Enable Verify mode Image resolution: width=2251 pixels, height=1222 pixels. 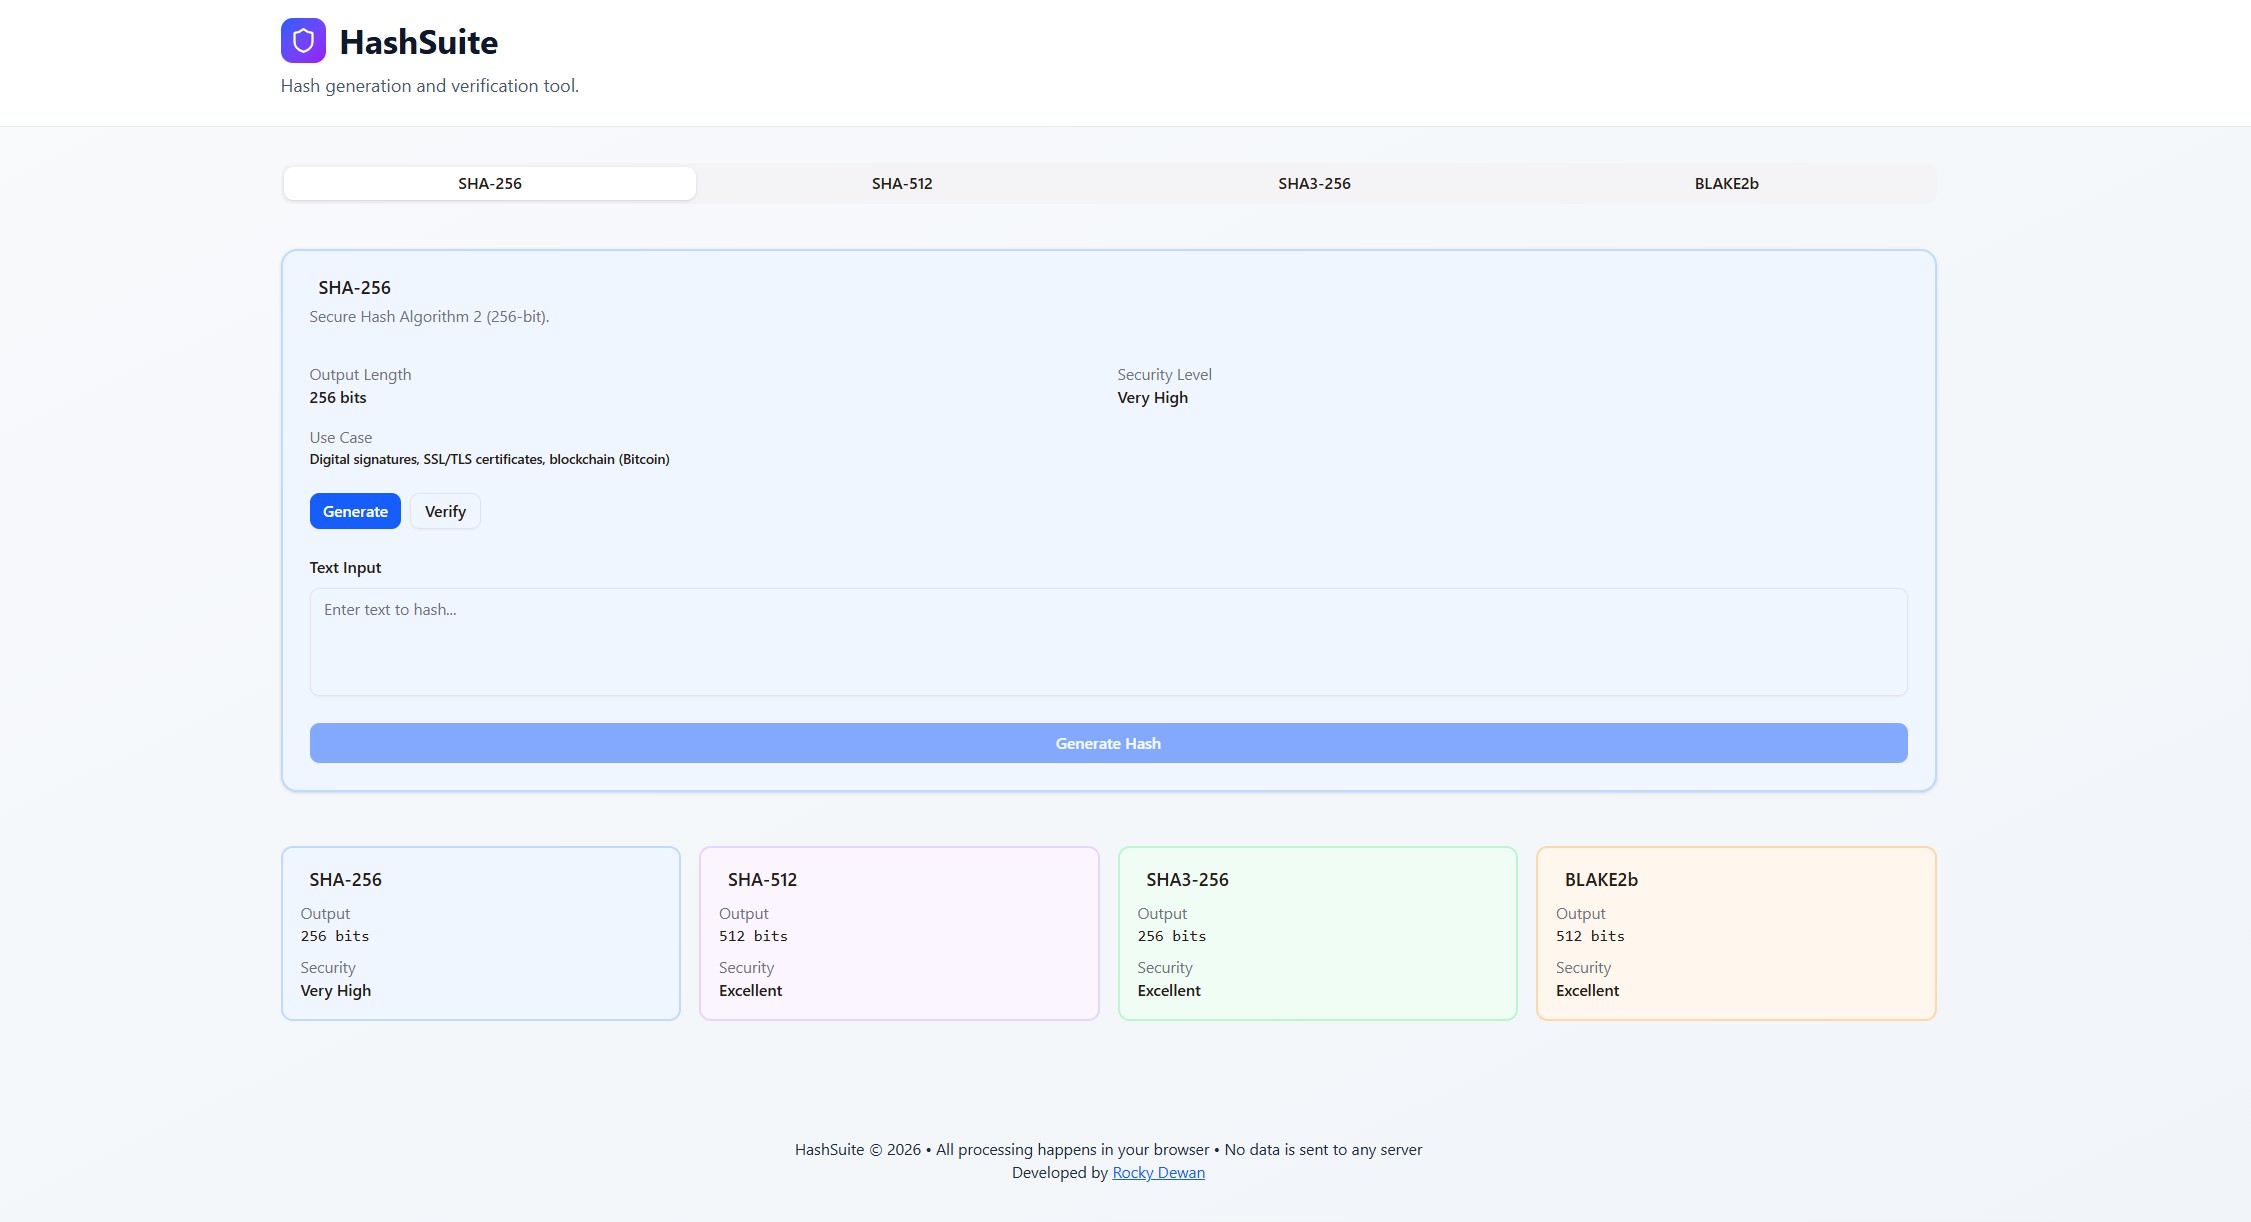444,511
